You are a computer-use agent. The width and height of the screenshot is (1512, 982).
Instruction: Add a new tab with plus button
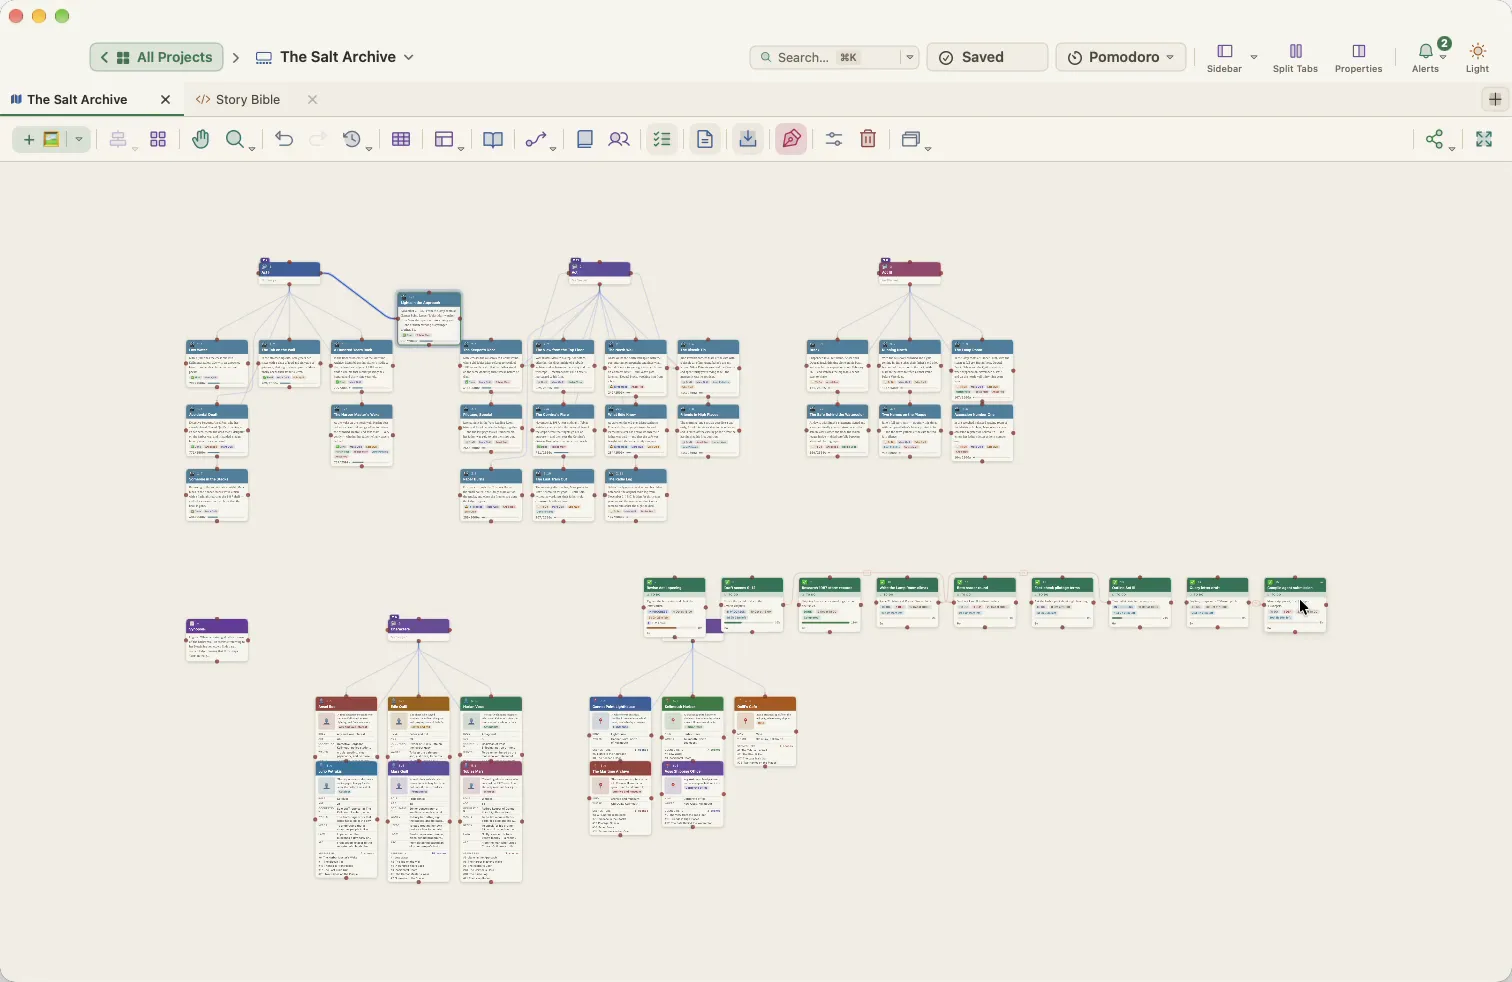point(1495,100)
